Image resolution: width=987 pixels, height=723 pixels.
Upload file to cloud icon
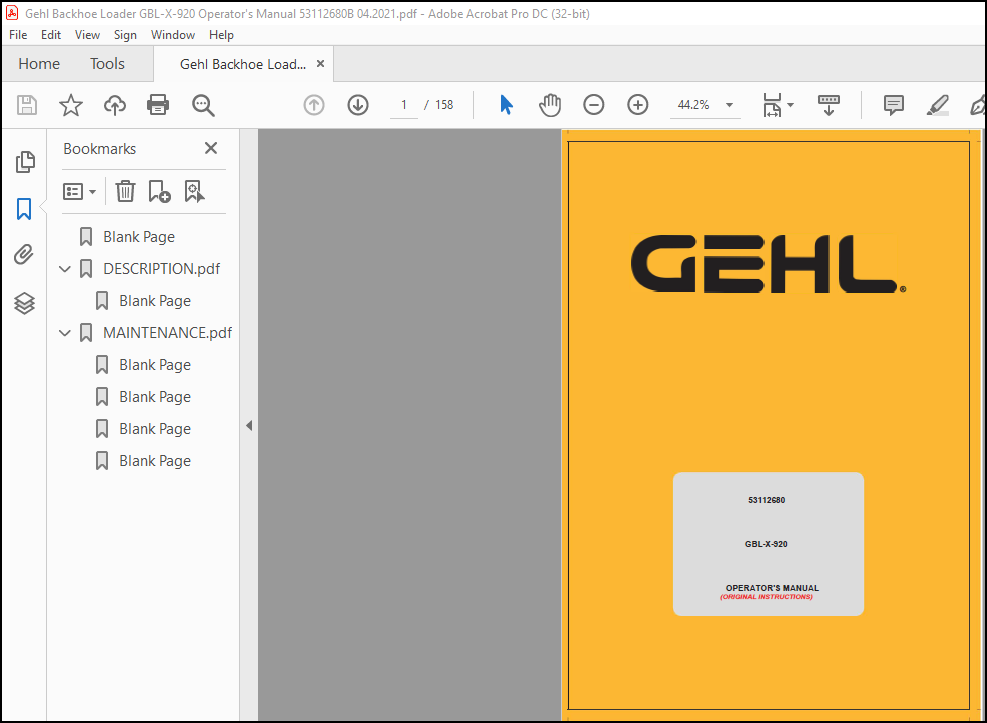tap(115, 105)
